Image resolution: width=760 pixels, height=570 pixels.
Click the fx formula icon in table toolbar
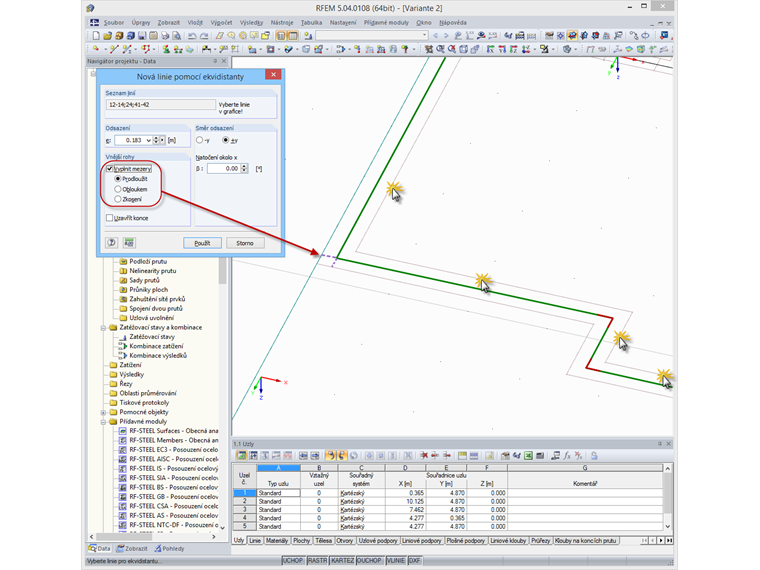click(x=567, y=456)
